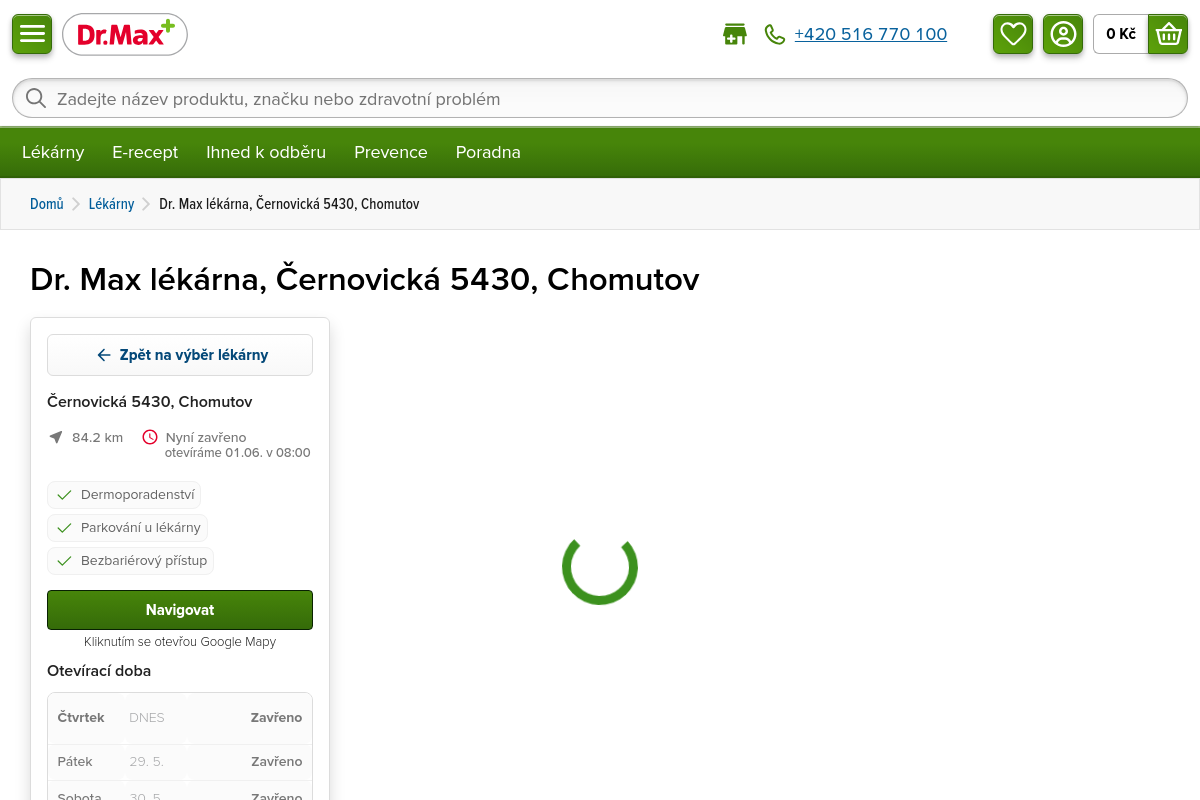Image resolution: width=1200 pixels, height=800 pixels.
Task: Click Černovická 5430, Chomutov address text
Action: pyautogui.click(x=150, y=402)
